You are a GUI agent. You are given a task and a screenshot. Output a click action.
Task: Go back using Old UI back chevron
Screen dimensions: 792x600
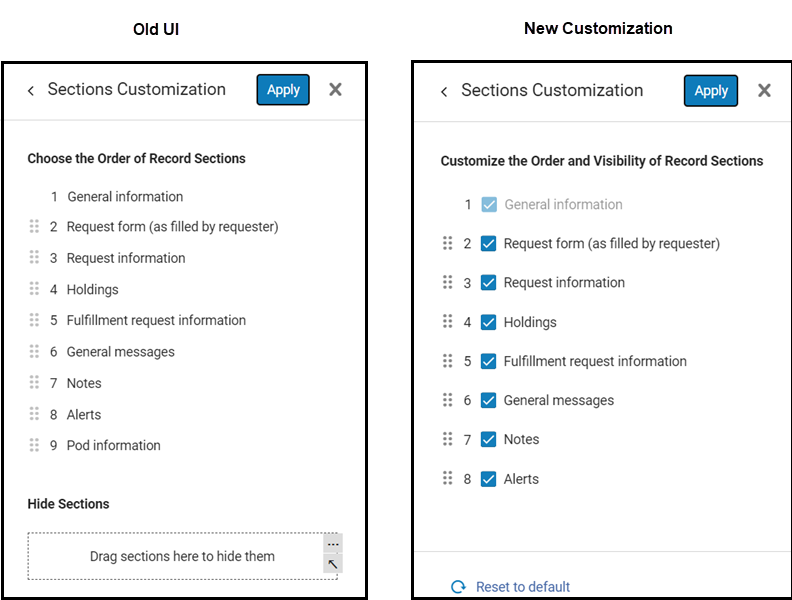pos(31,91)
